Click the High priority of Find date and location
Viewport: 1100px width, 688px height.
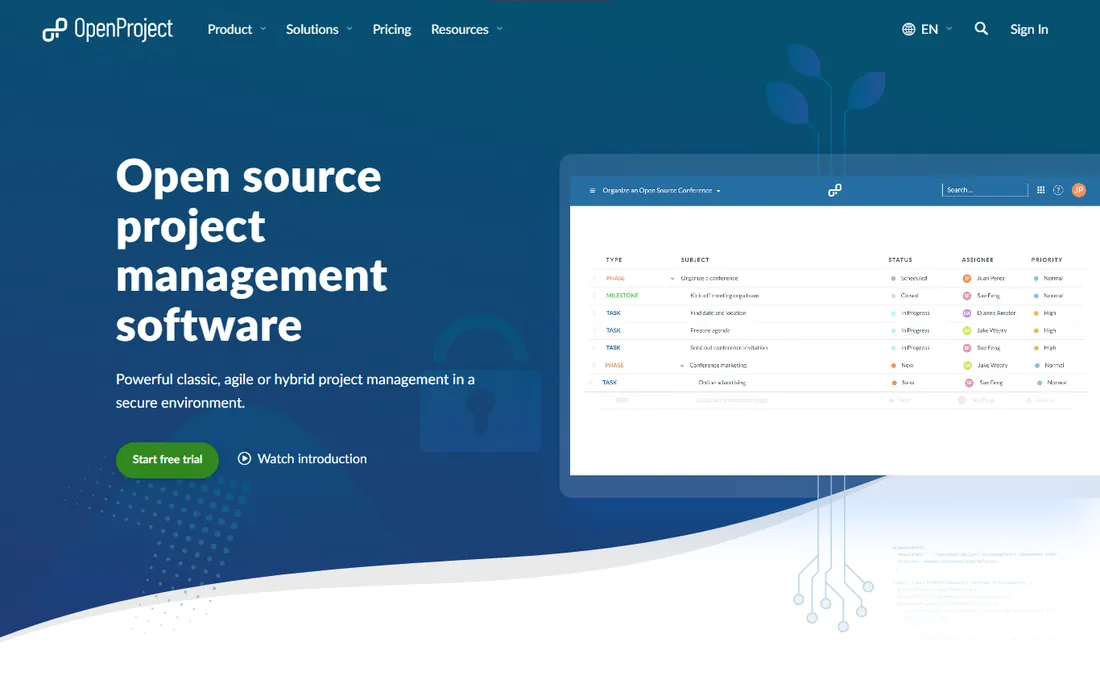[x=1049, y=313]
